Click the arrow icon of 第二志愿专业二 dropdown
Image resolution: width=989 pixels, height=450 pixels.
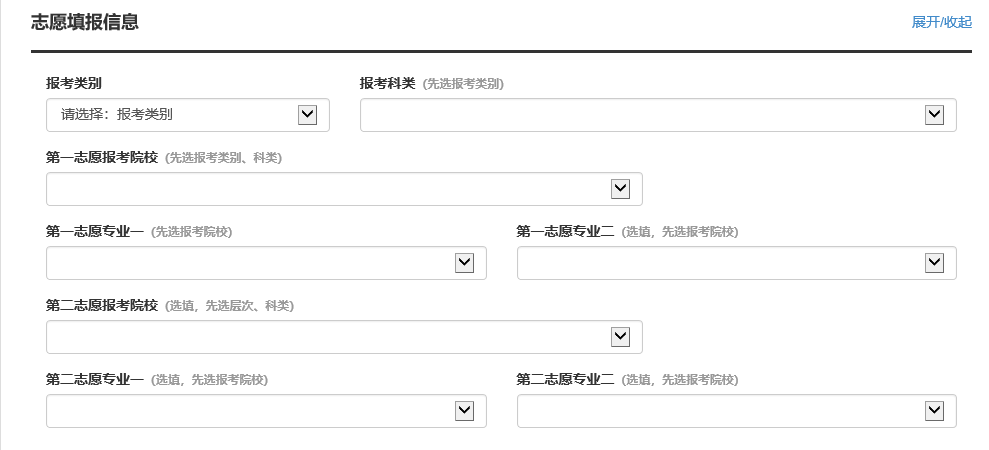pyautogui.click(x=935, y=411)
